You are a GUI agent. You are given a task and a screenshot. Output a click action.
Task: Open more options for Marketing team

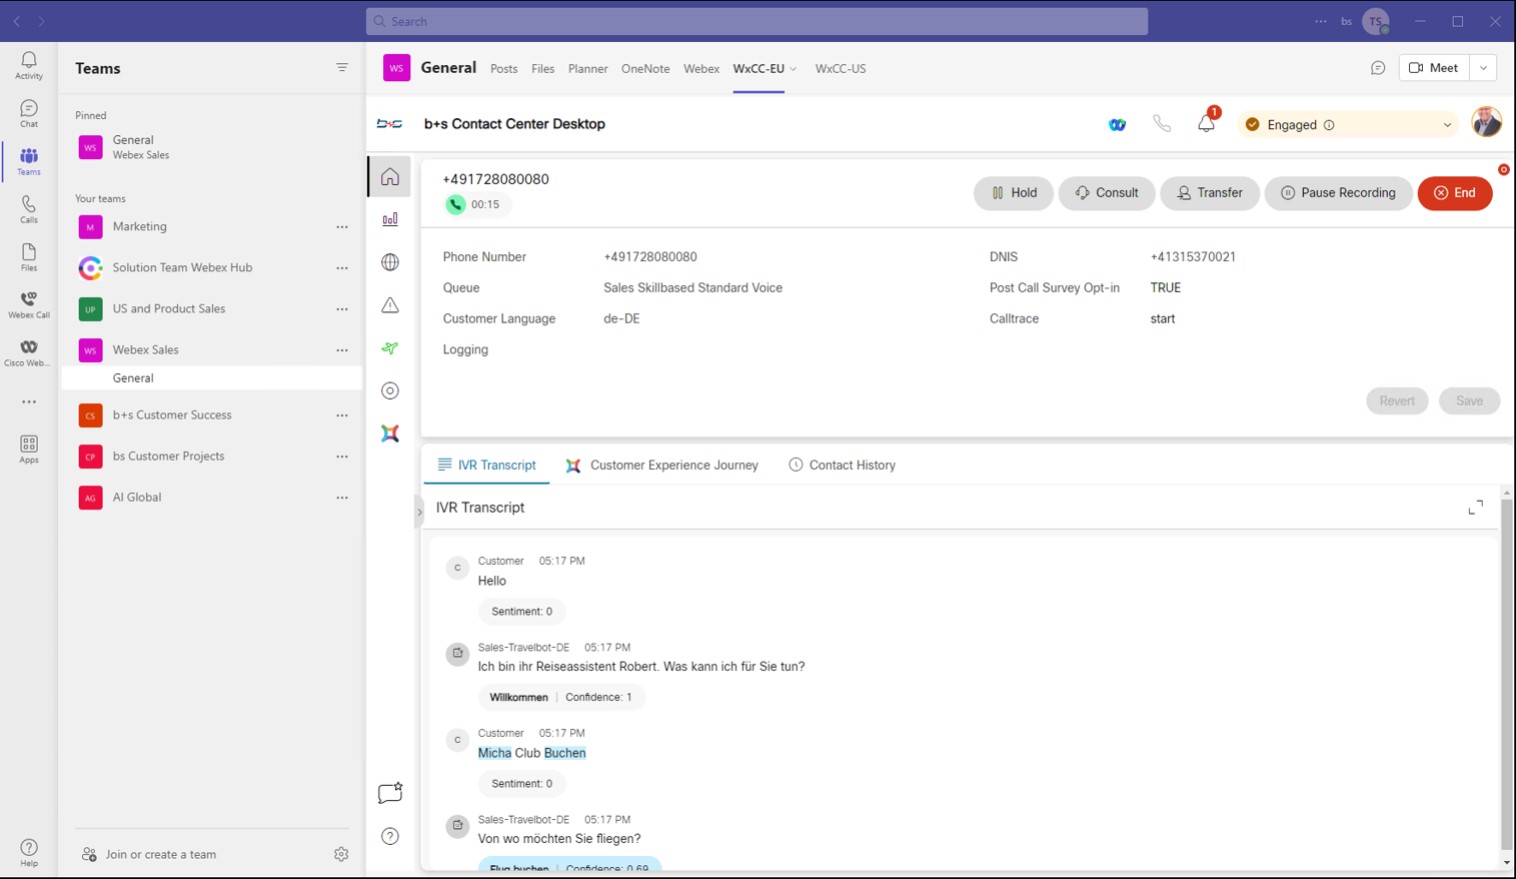click(342, 227)
